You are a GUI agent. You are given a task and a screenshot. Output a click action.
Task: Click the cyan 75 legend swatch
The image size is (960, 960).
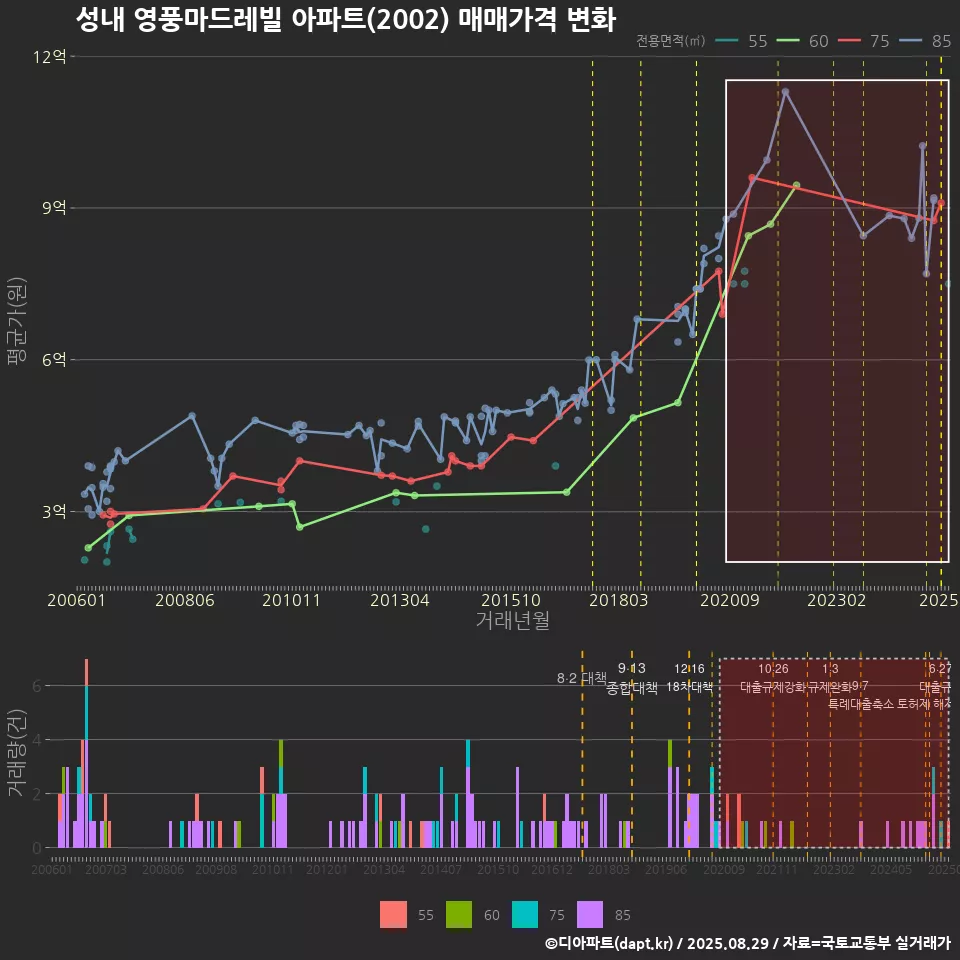tap(525, 914)
